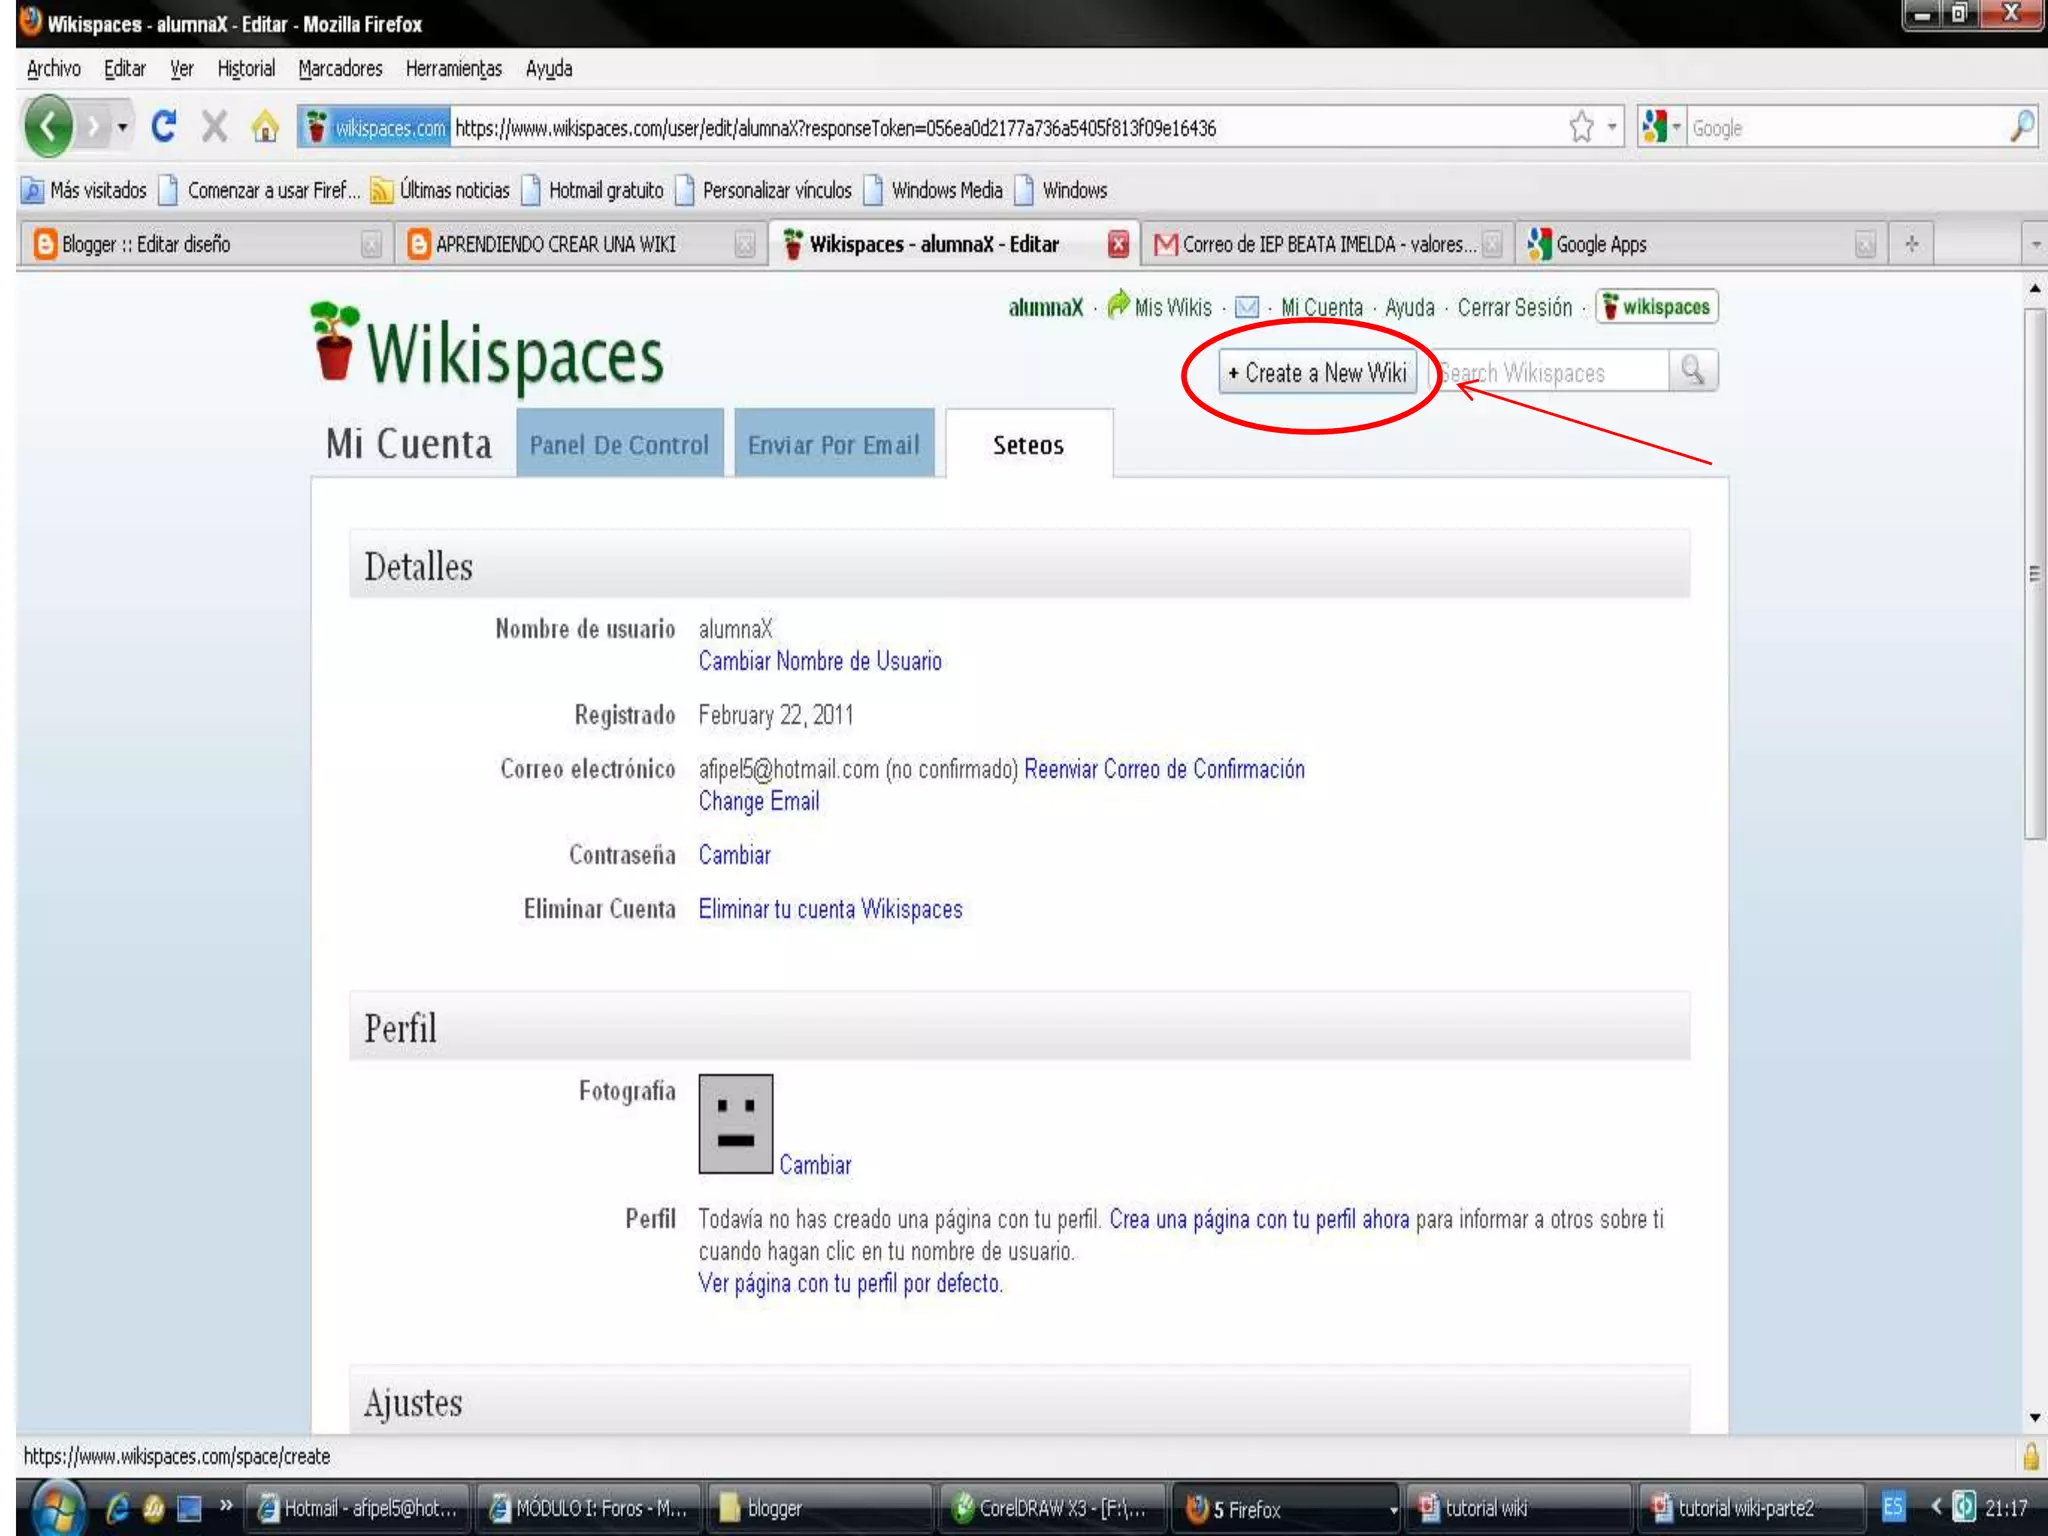This screenshot has height=1536, width=2048.
Task: Close the Wikispaces alumnaX tab
Action: click(x=1118, y=244)
